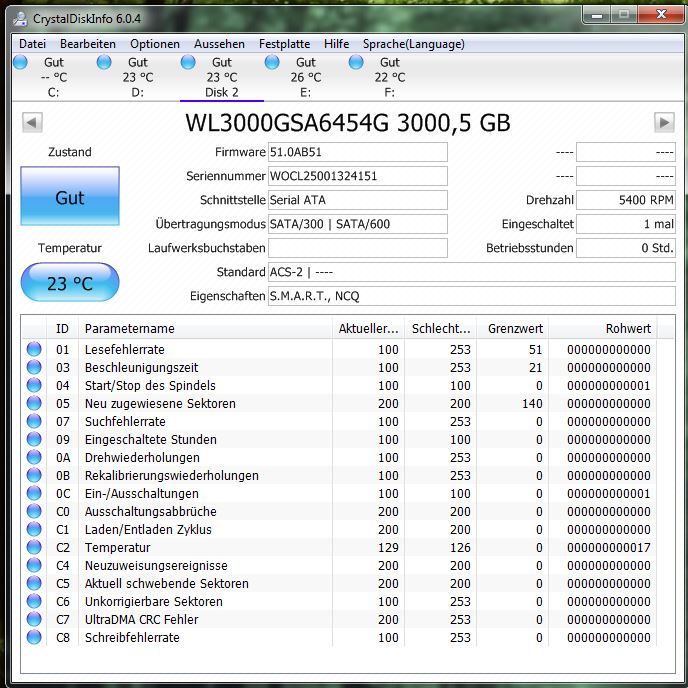
Task: Open the Sprache(Language) menu
Action: click(413, 44)
